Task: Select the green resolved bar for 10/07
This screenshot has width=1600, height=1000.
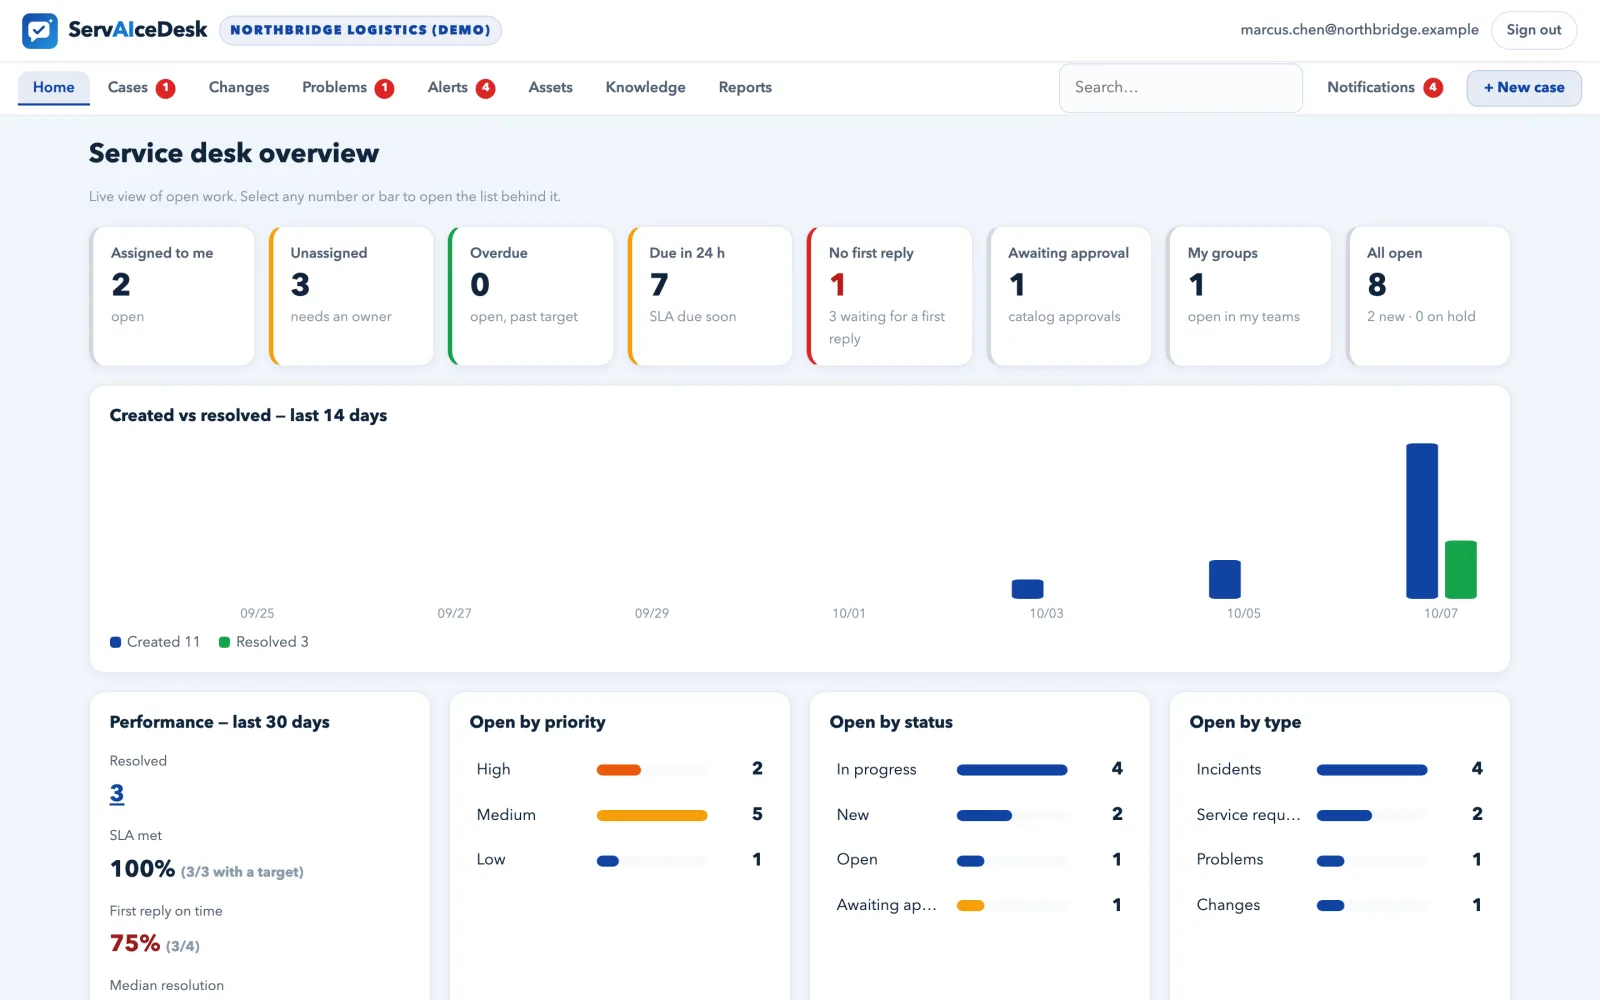Action: point(1461,570)
